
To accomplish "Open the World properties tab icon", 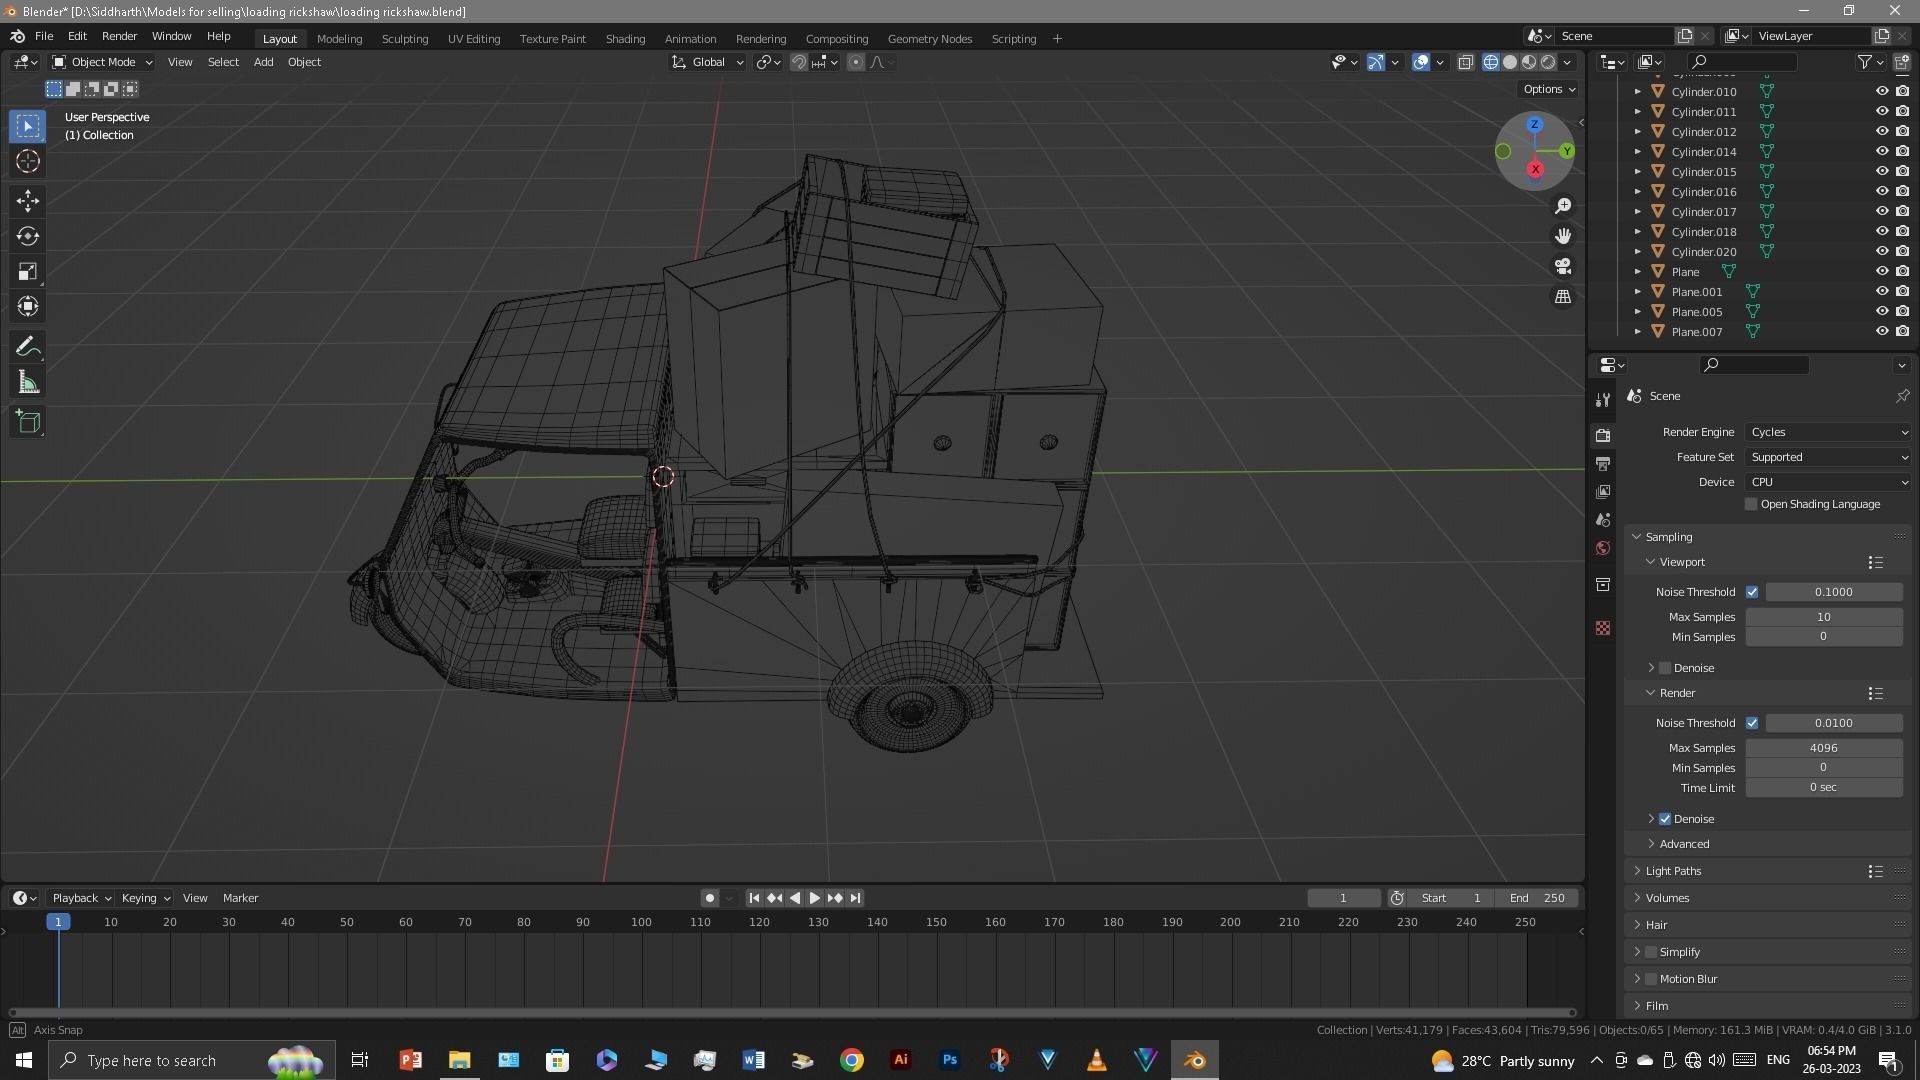I will click(1603, 548).
